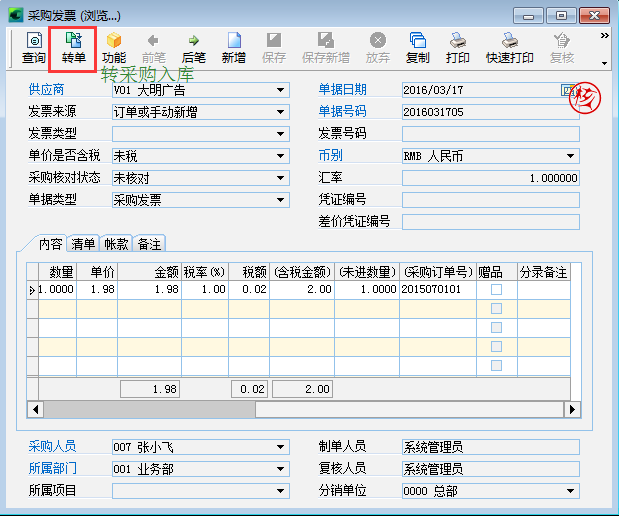Click the scrollbar right arrow
The image size is (619, 516).
(572, 410)
